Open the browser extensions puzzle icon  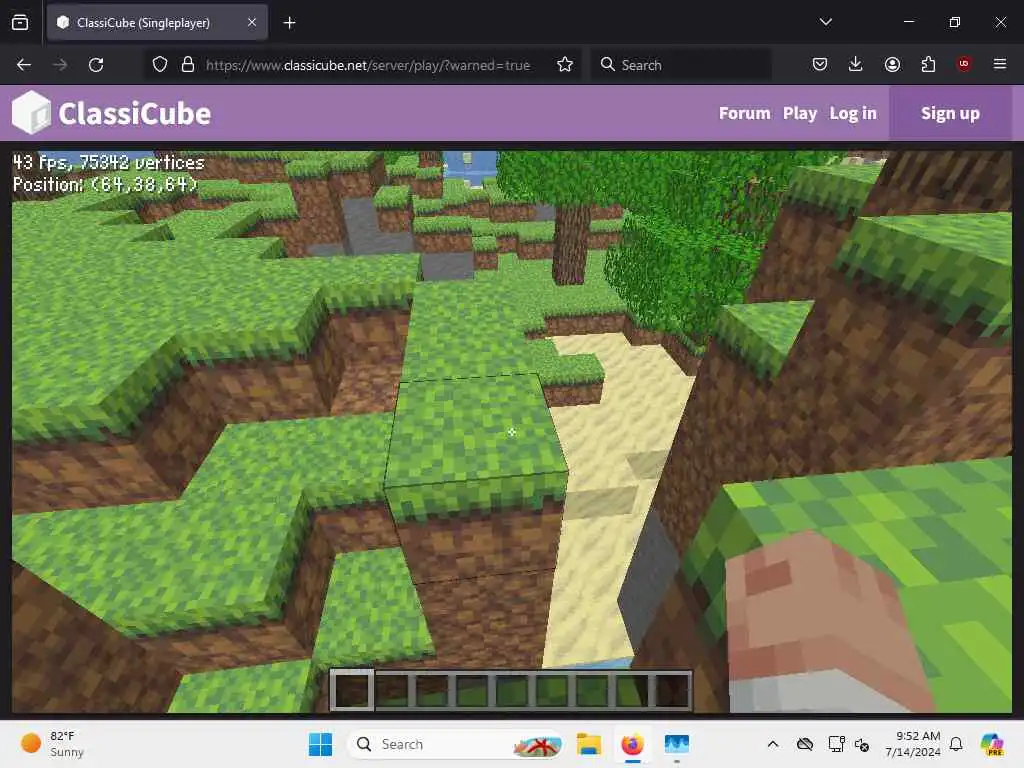tap(928, 64)
